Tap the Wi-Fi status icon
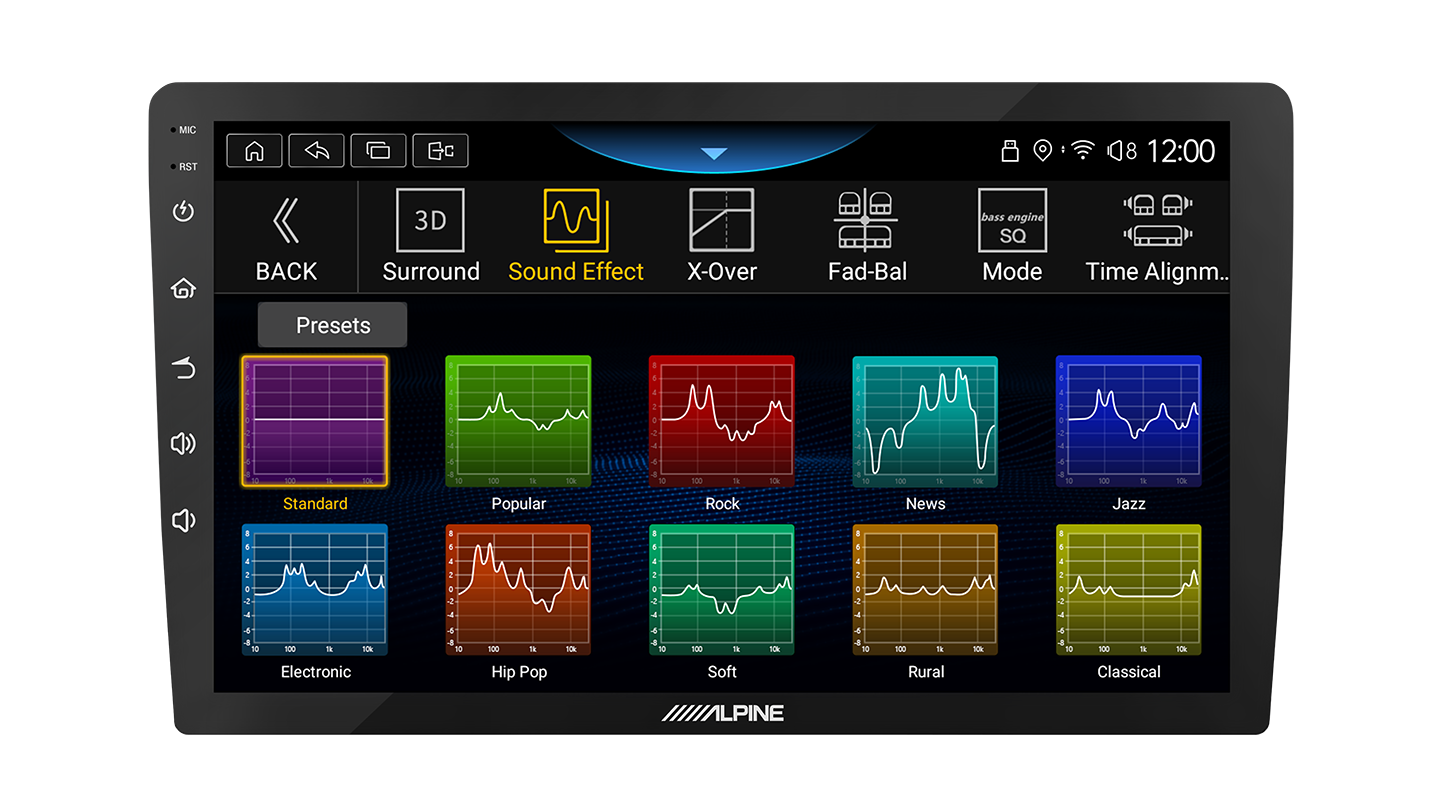Image resolution: width=1440 pixels, height=810 pixels. click(1082, 150)
